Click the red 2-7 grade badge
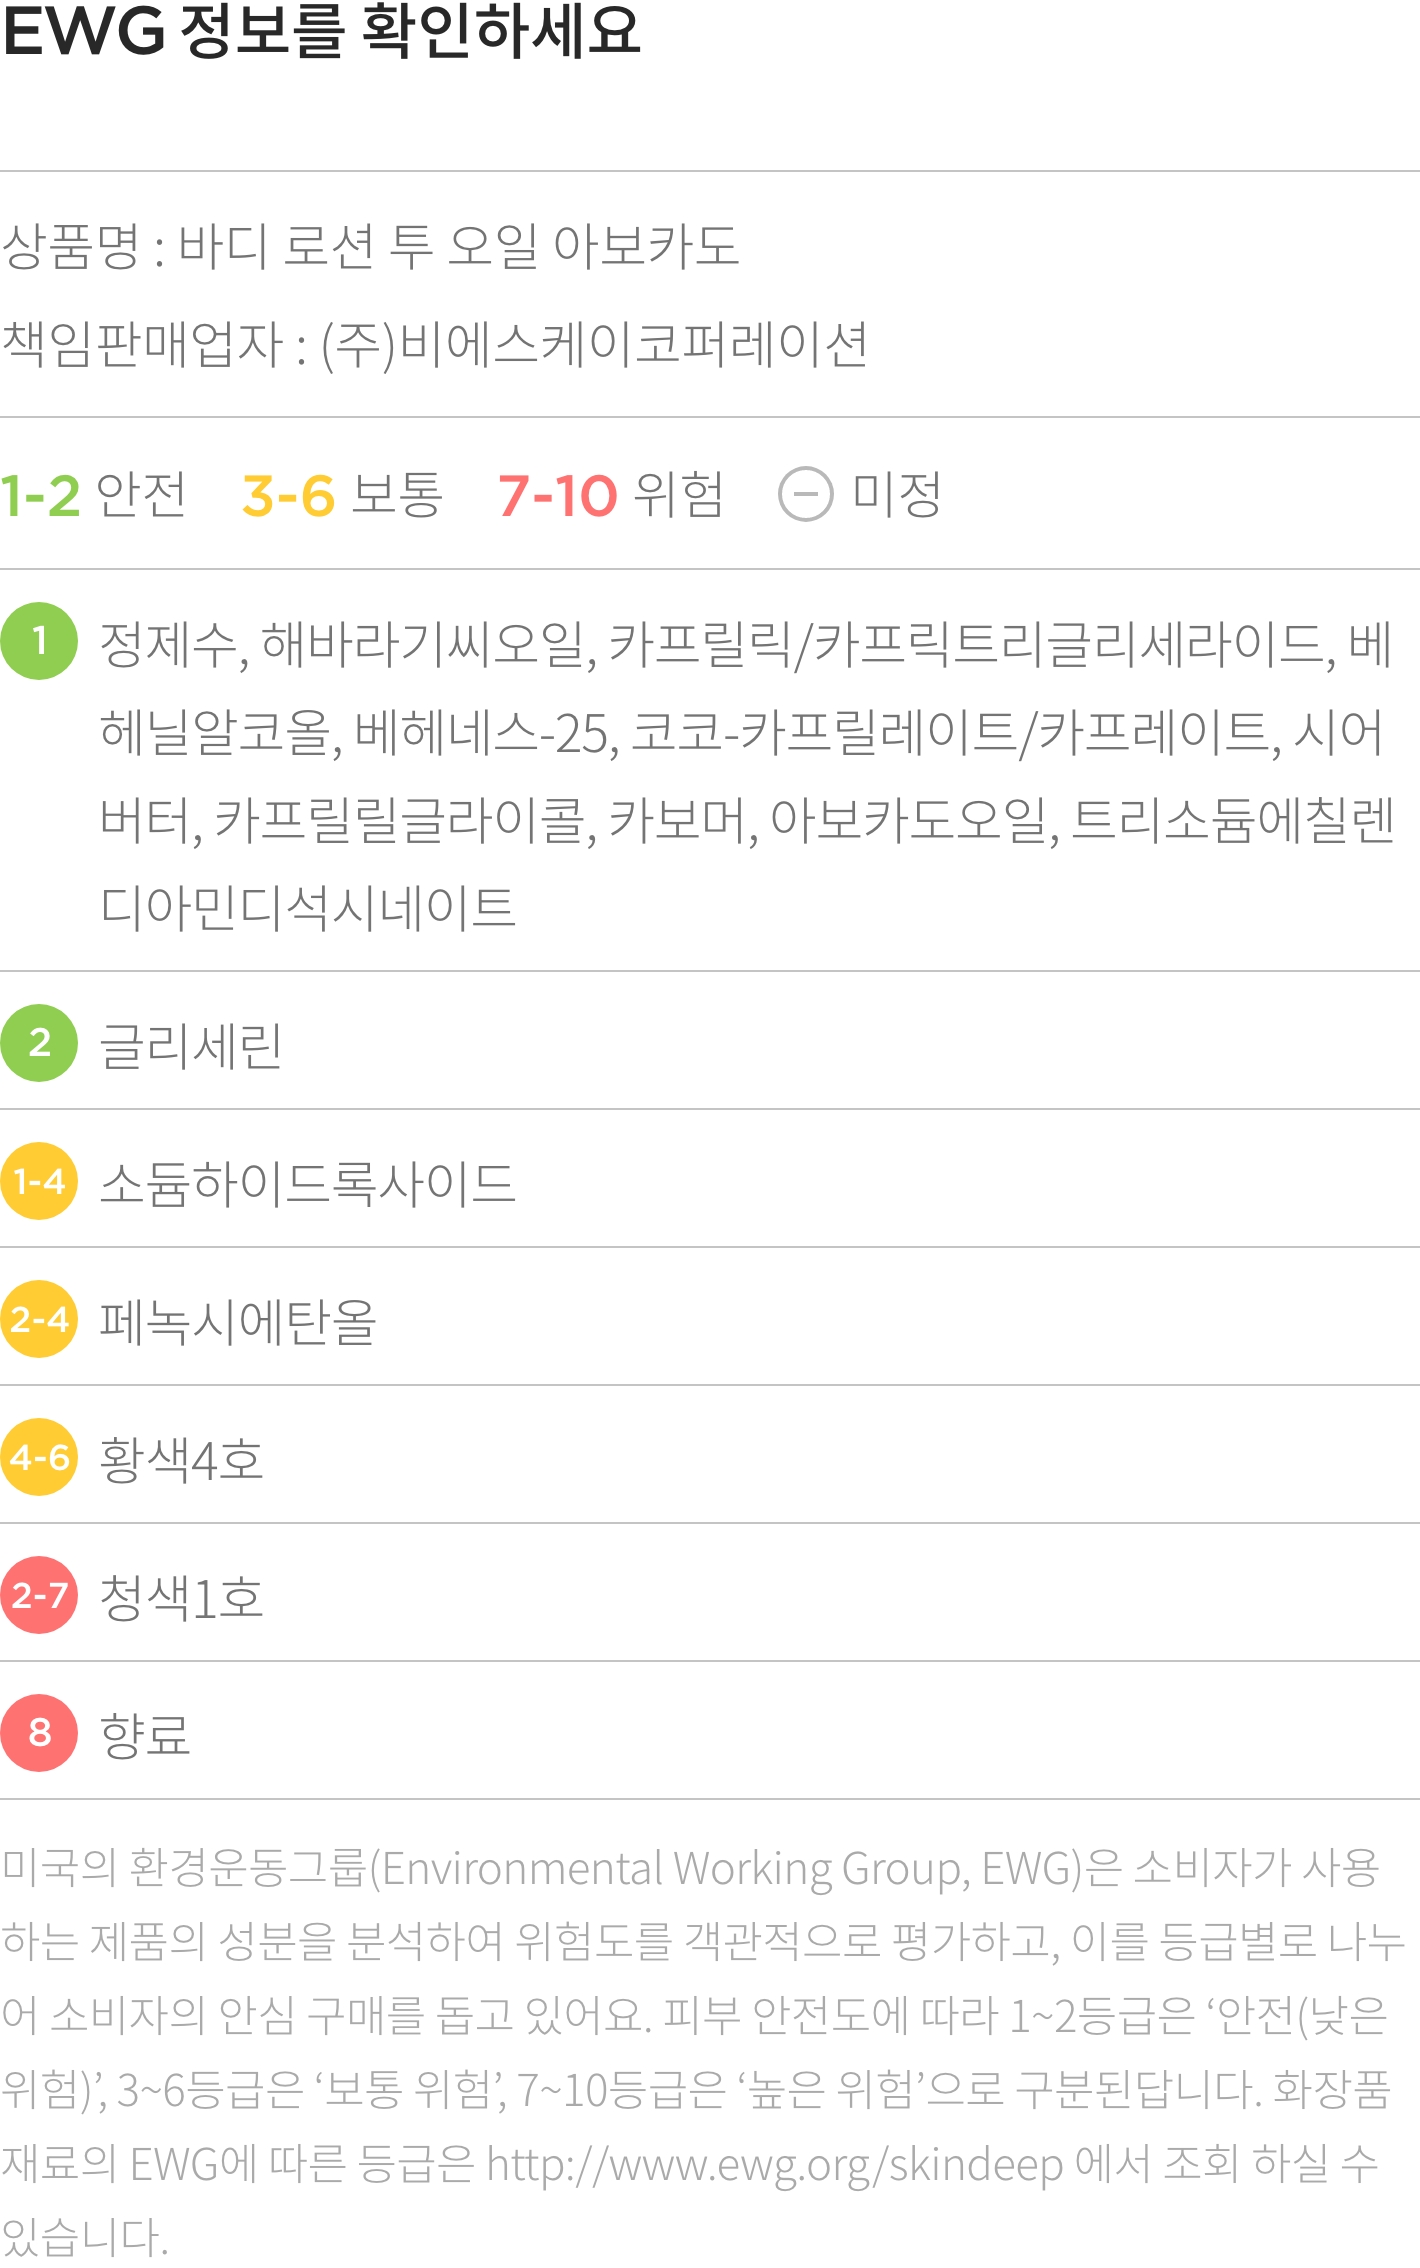 pyautogui.click(x=39, y=1595)
